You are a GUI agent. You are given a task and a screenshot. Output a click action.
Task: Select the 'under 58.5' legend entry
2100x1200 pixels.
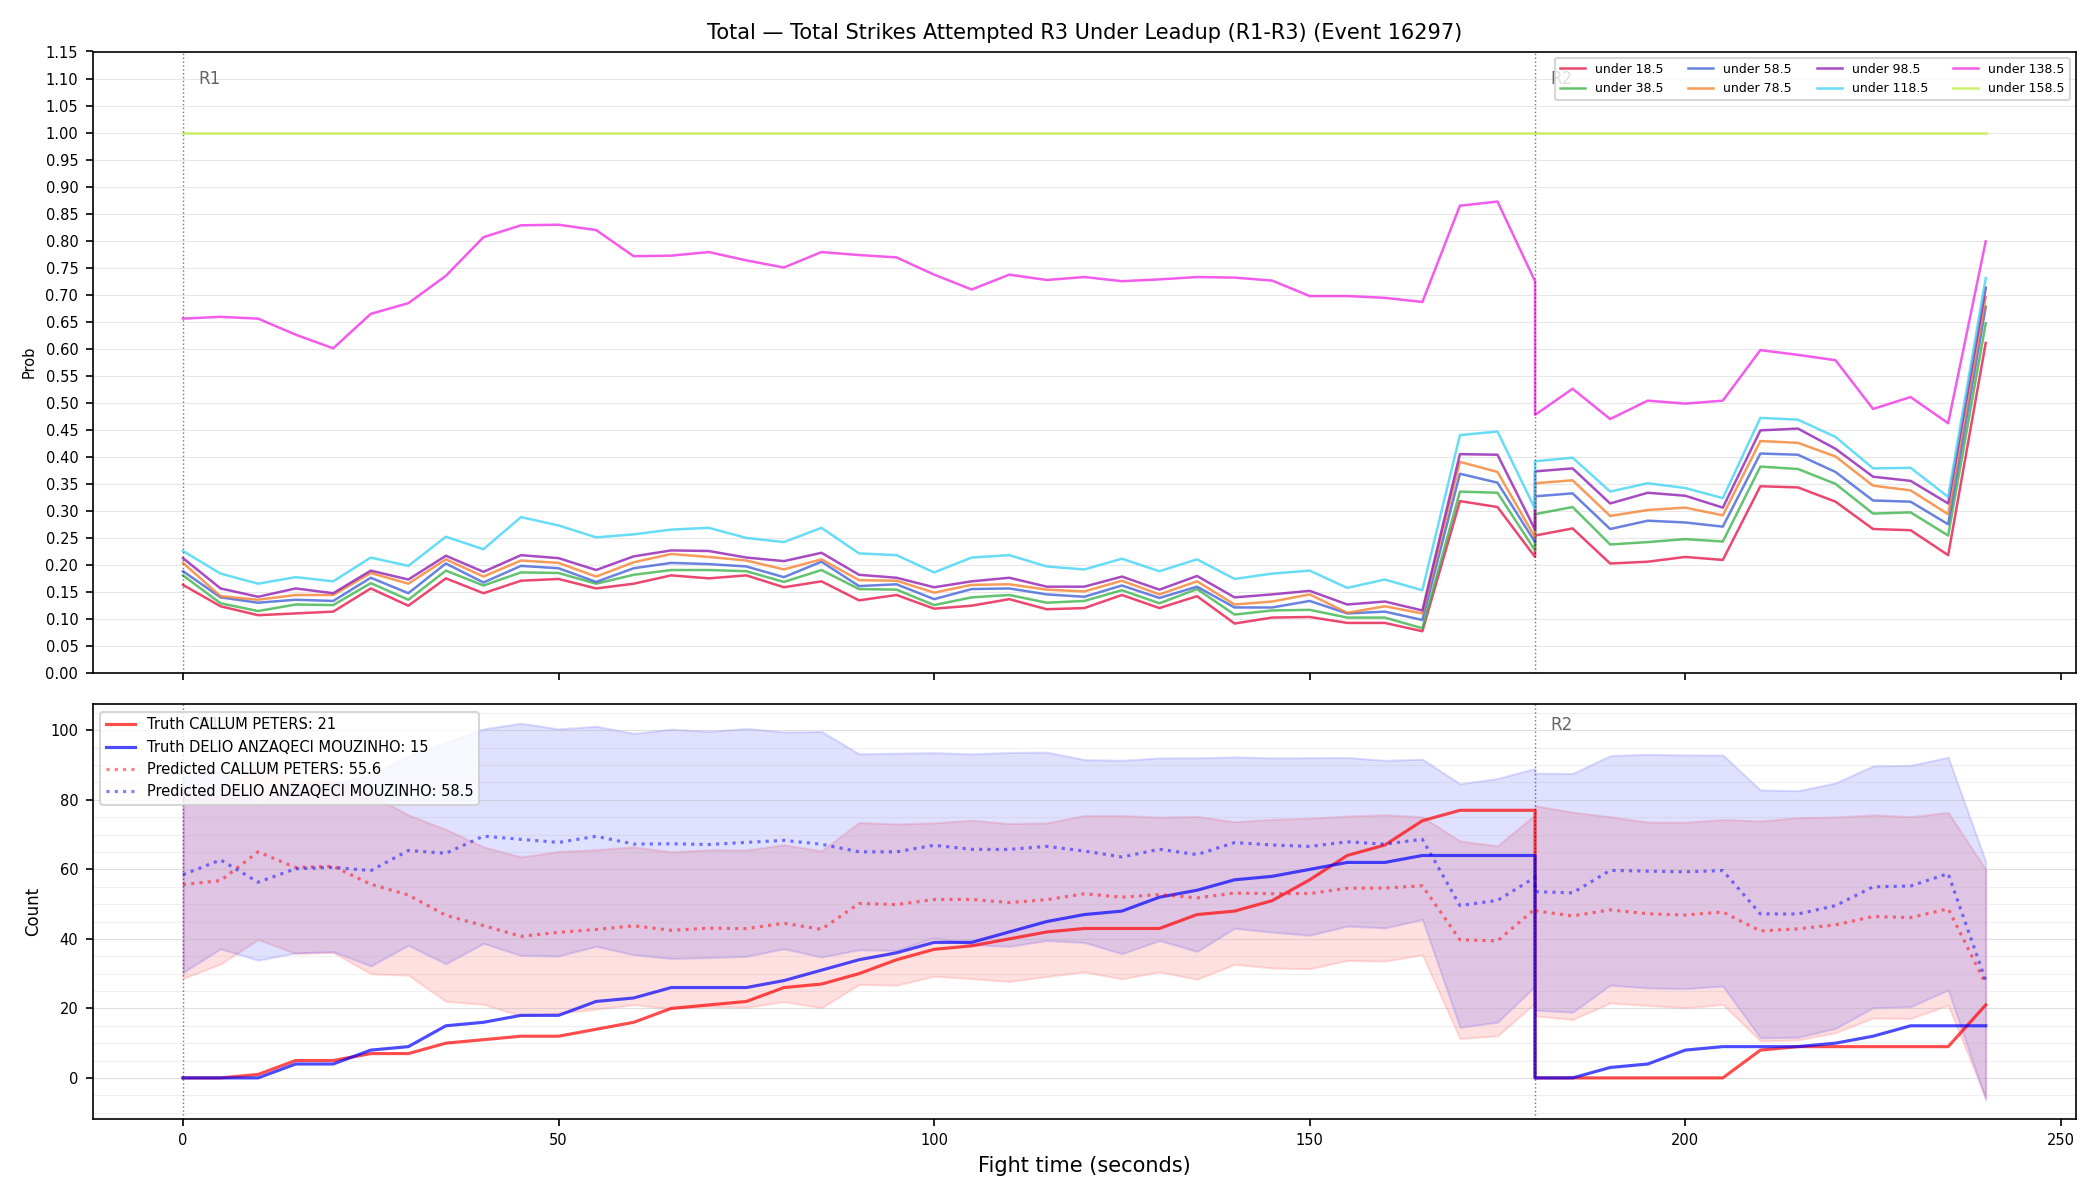pos(1739,69)
